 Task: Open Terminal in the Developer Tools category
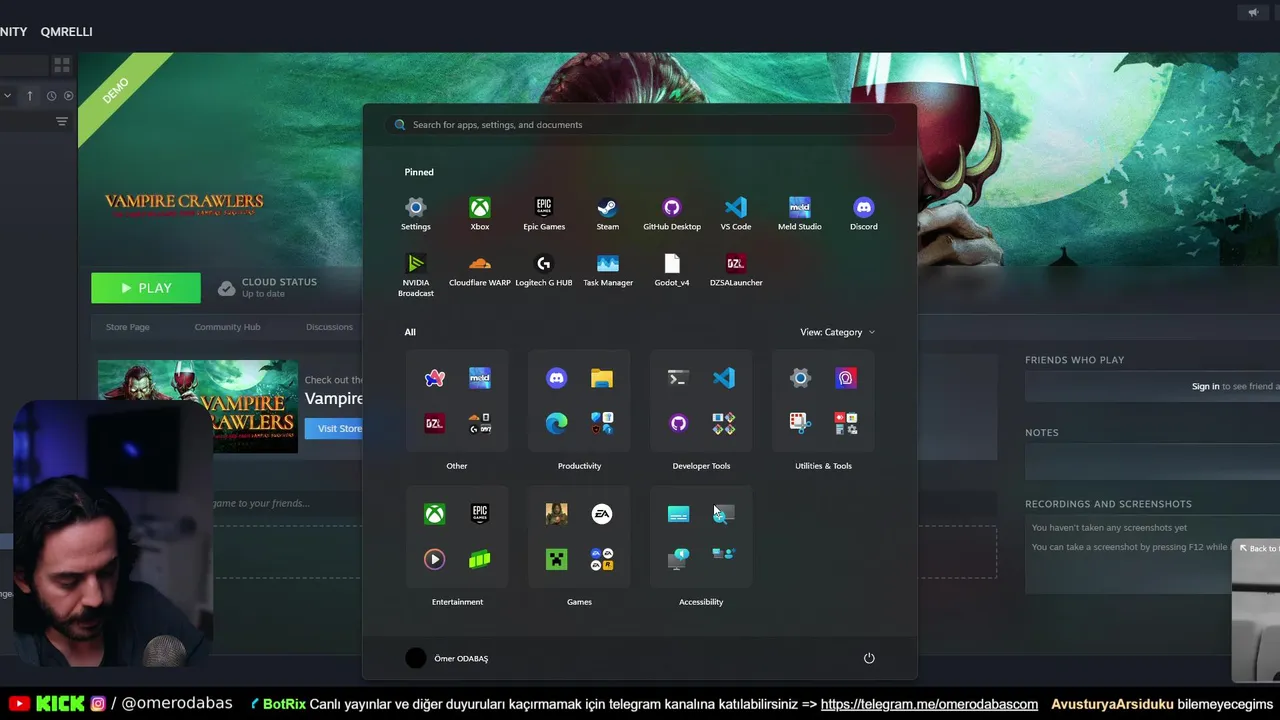coord(678,378)
